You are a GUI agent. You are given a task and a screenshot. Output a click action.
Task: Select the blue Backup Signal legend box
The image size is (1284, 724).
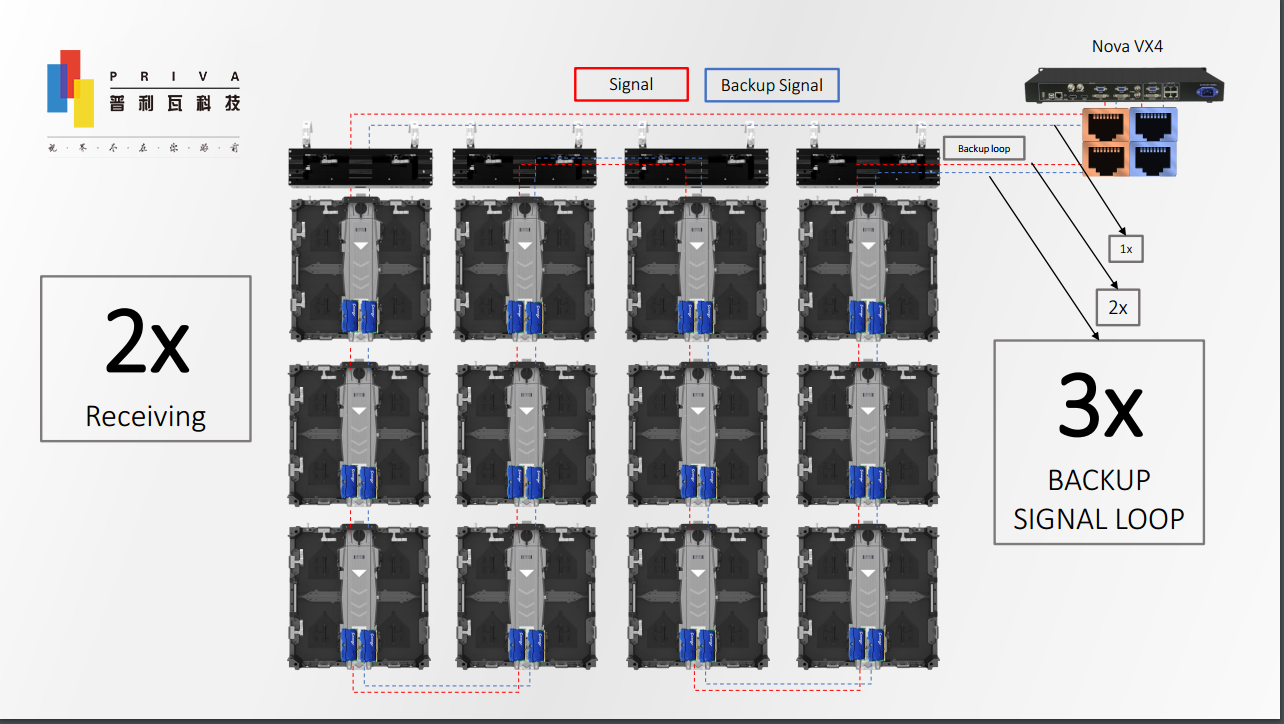click(x=772, y=85)
